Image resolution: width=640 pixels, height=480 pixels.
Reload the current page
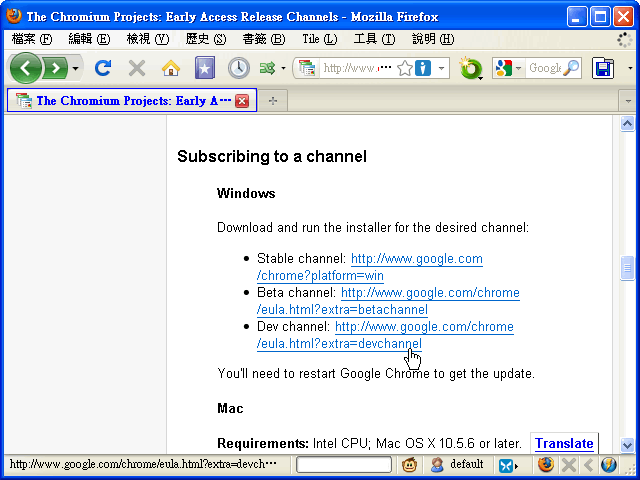[x=102, y=68]
